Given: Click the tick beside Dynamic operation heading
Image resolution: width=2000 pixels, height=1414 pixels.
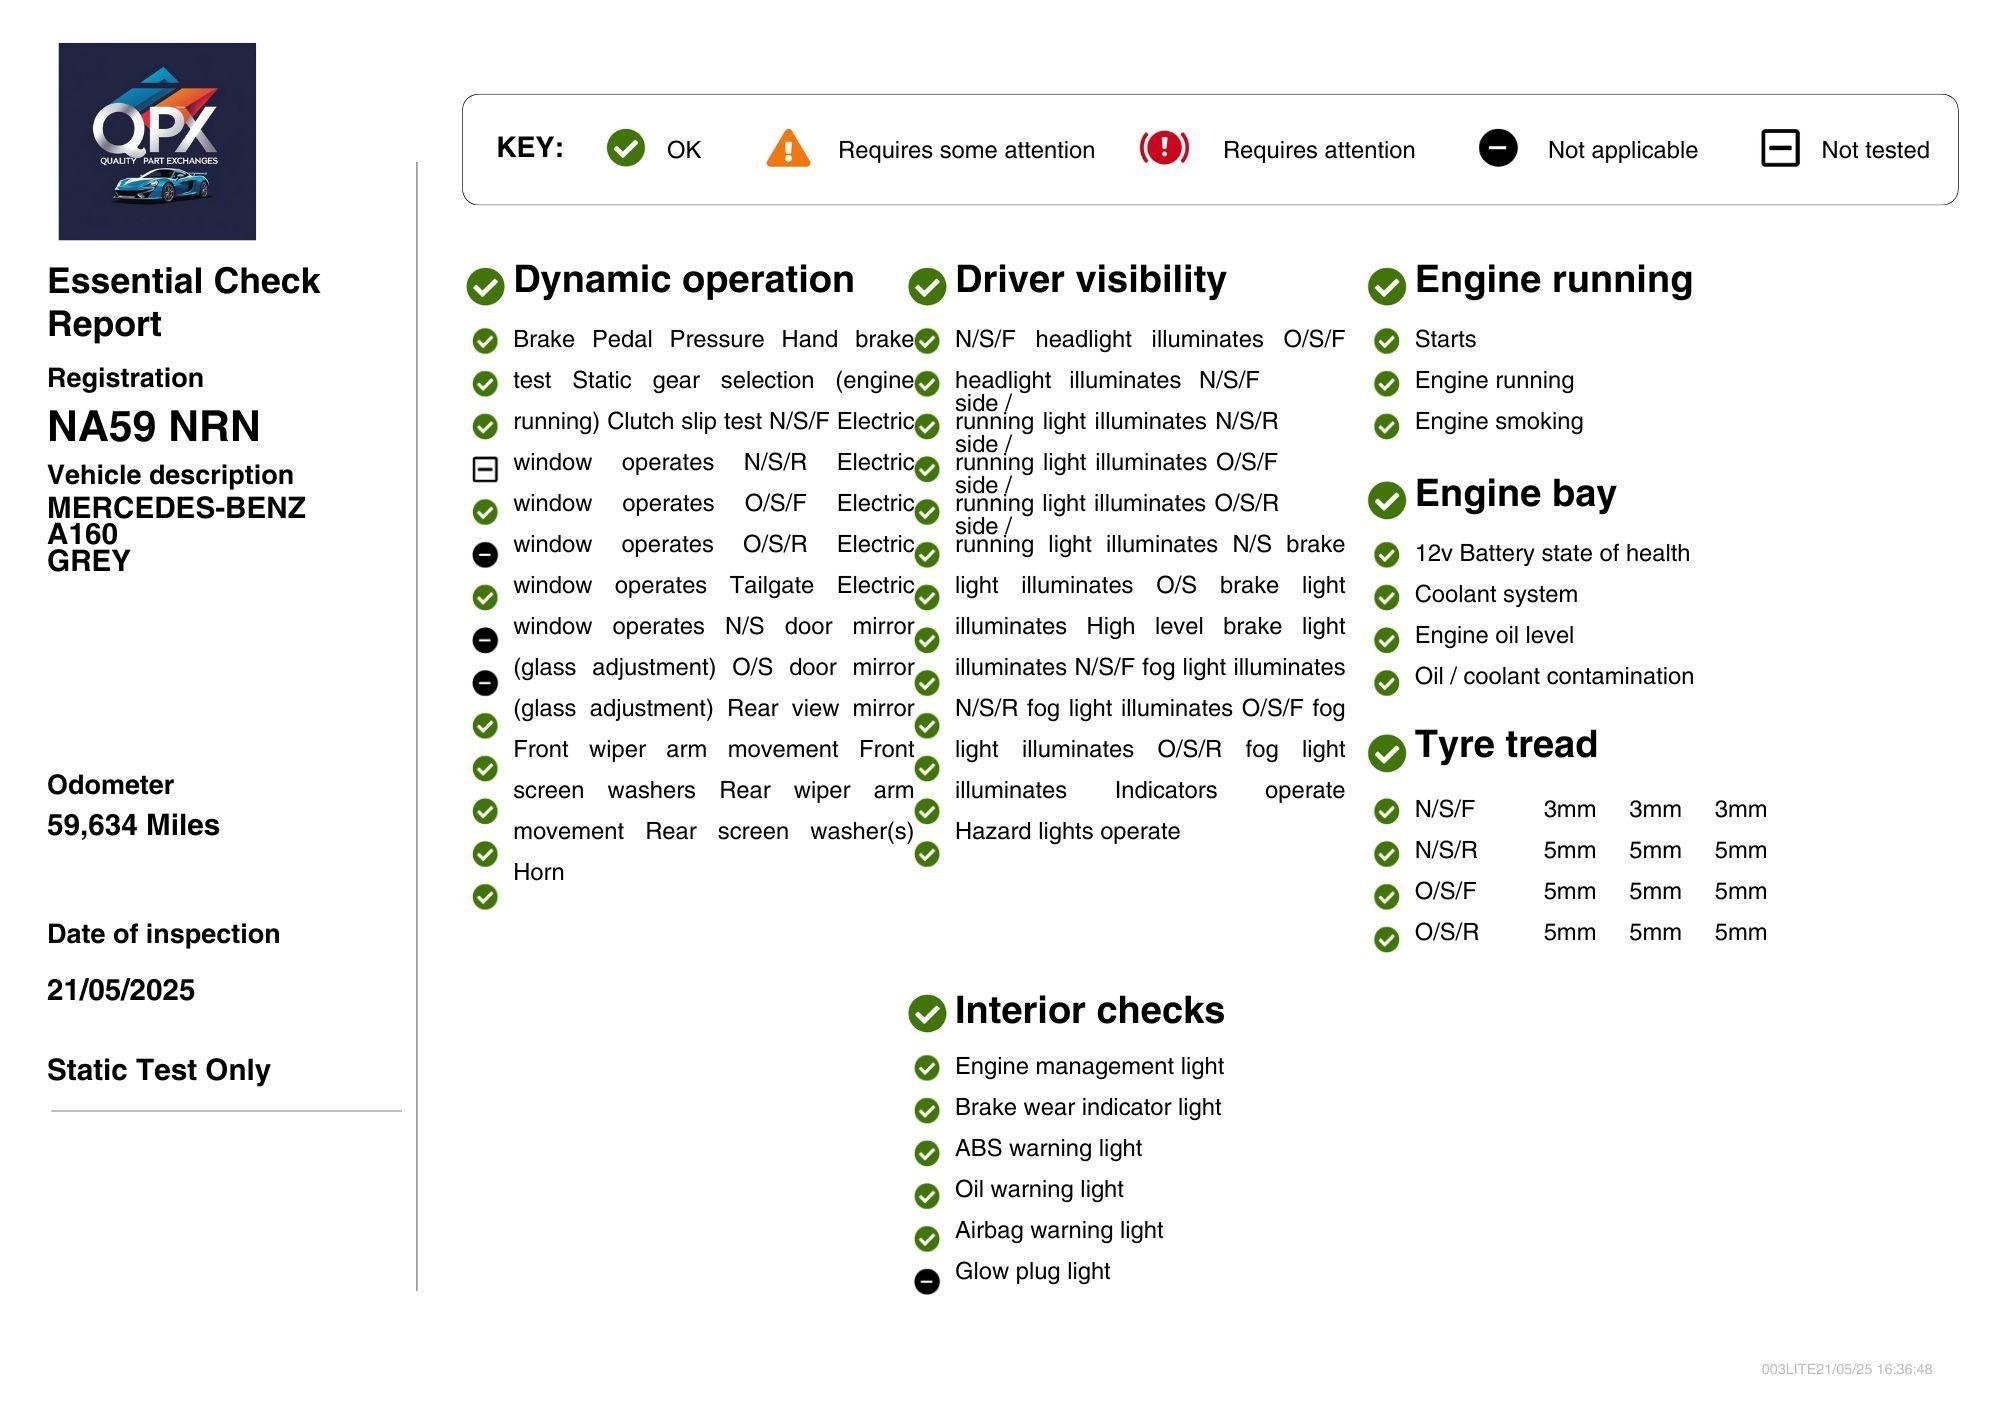Looking at the screenshot, I should point(485,286).
